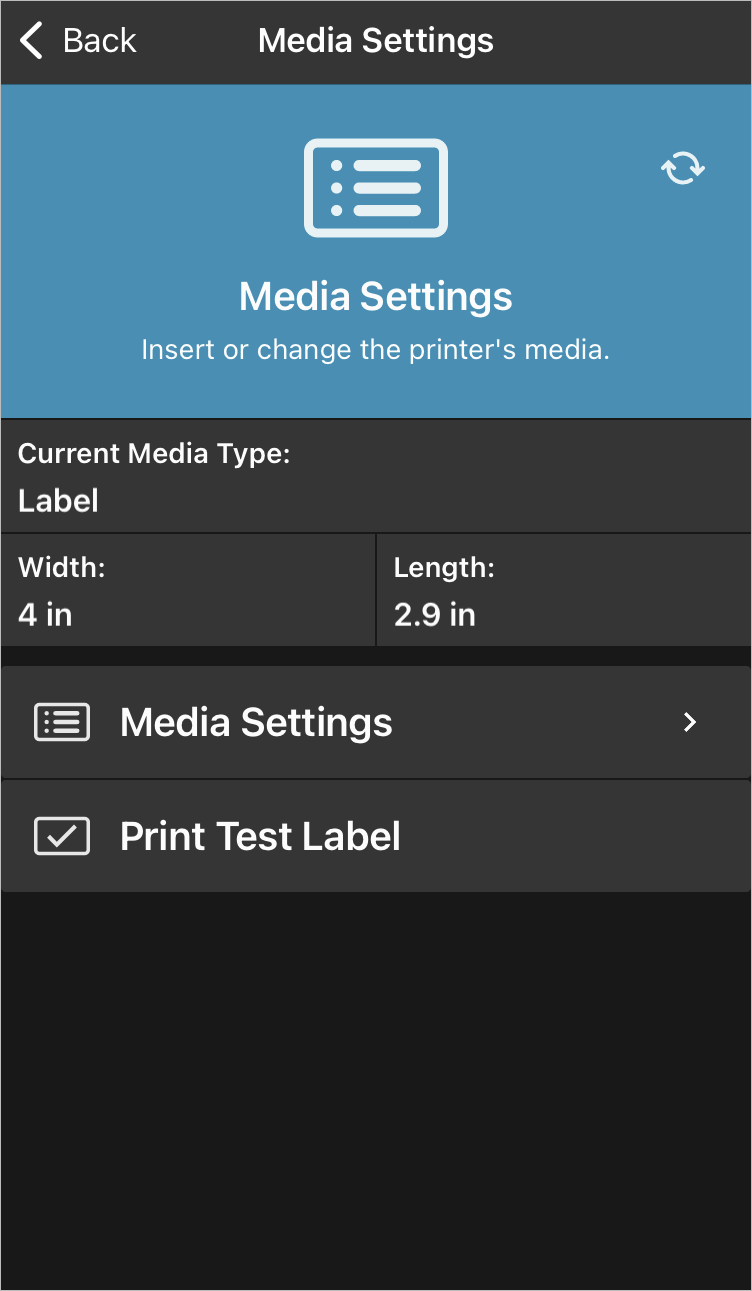752x1291 pixels.
Task: Tap the checkmark icon beside Print Test Label
Action: 62,836
